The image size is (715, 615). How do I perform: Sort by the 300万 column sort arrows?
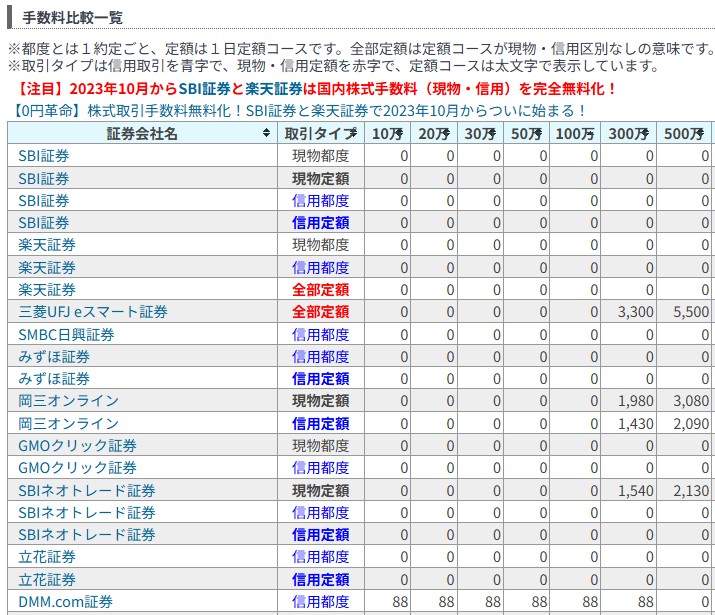[x=647, y=134]
